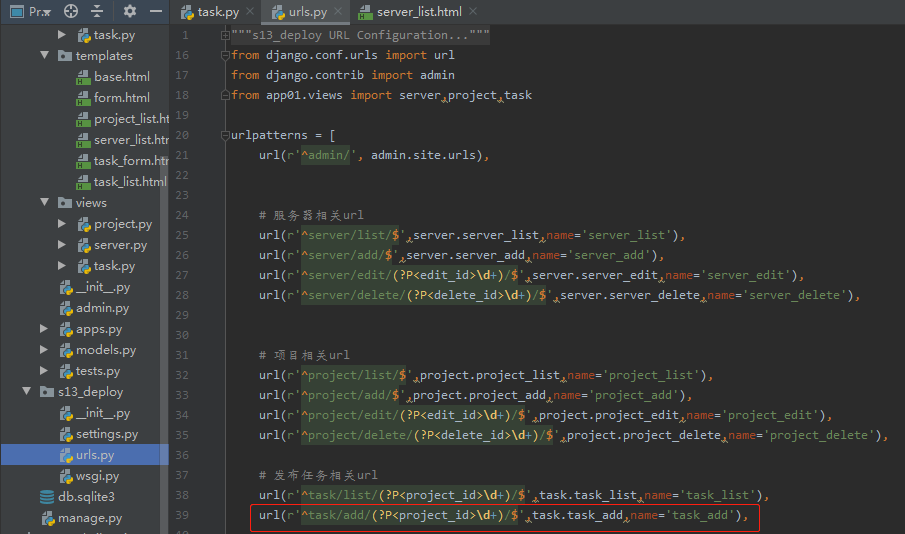Click 'task_list' name string on line 38
Image resolution: width=905 pixels, height=534 pixels.
717,495
